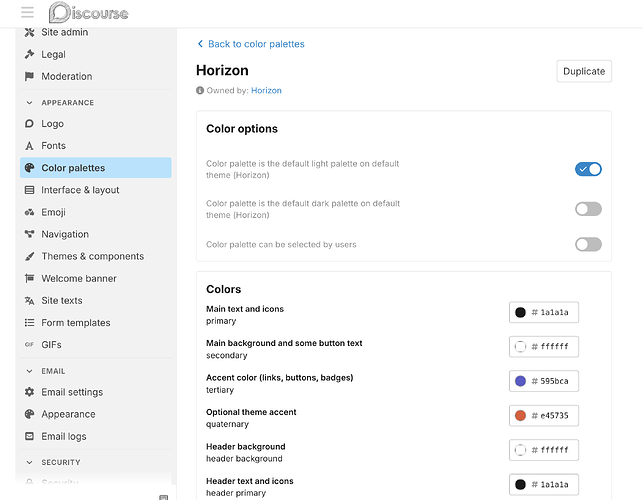The image size is (642, 500).
Task: Click the Fonts letter icon
Action: (29, 145)
